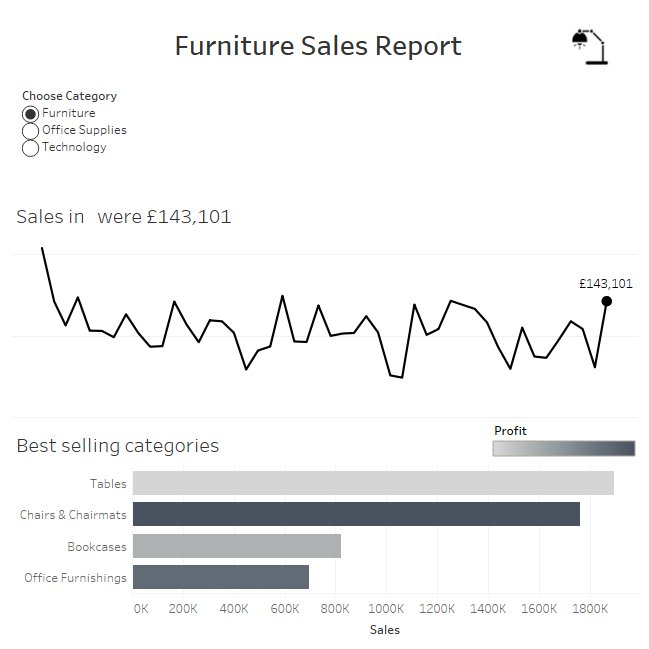Click the 'Choose Category' filter heading
Screen dimensions: 649x649
[70, 96]
